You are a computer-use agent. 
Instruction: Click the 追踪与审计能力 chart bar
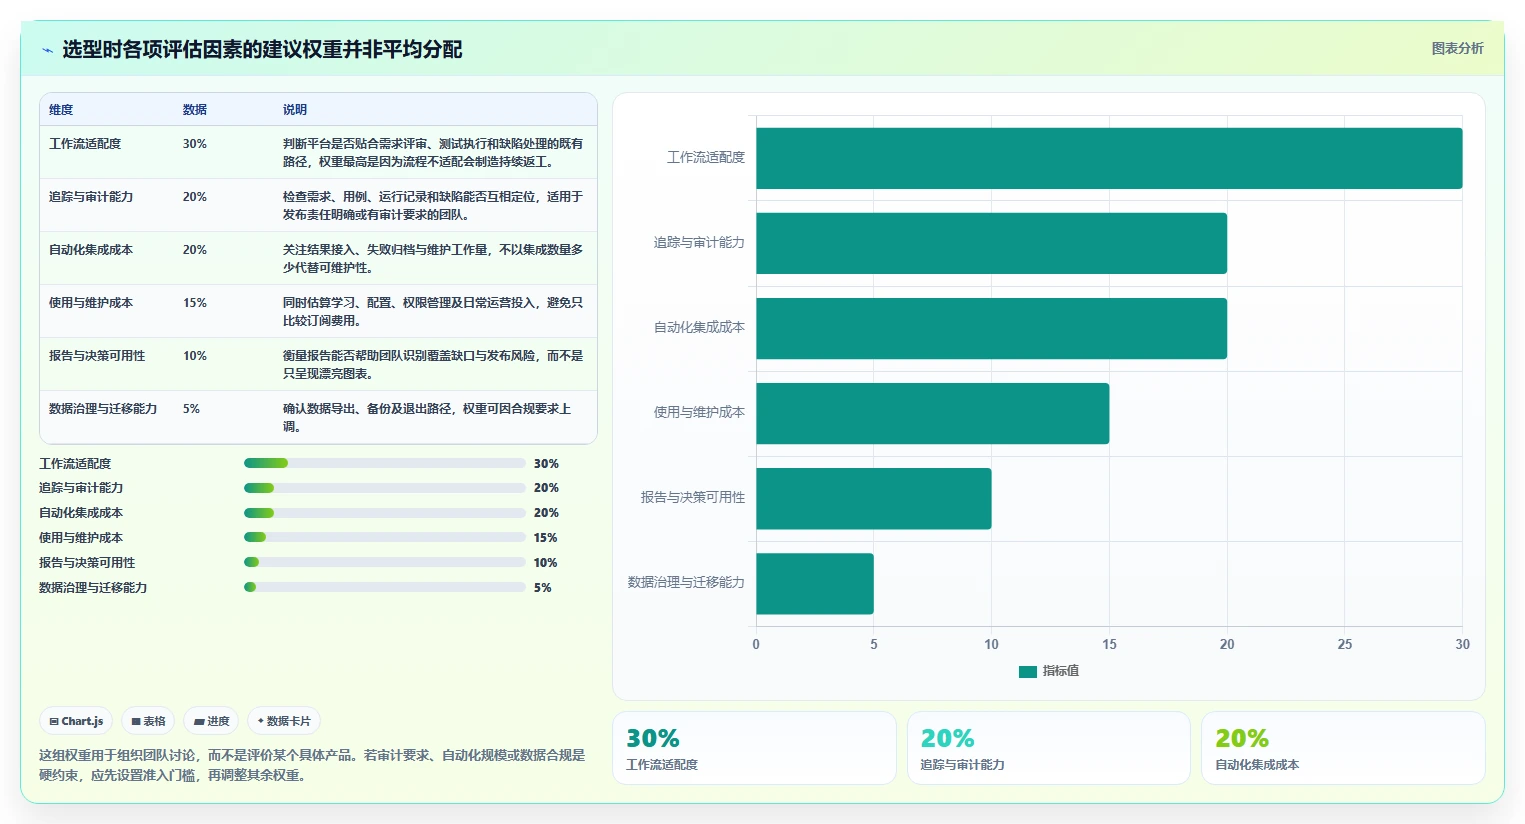(x=991, y=243)
